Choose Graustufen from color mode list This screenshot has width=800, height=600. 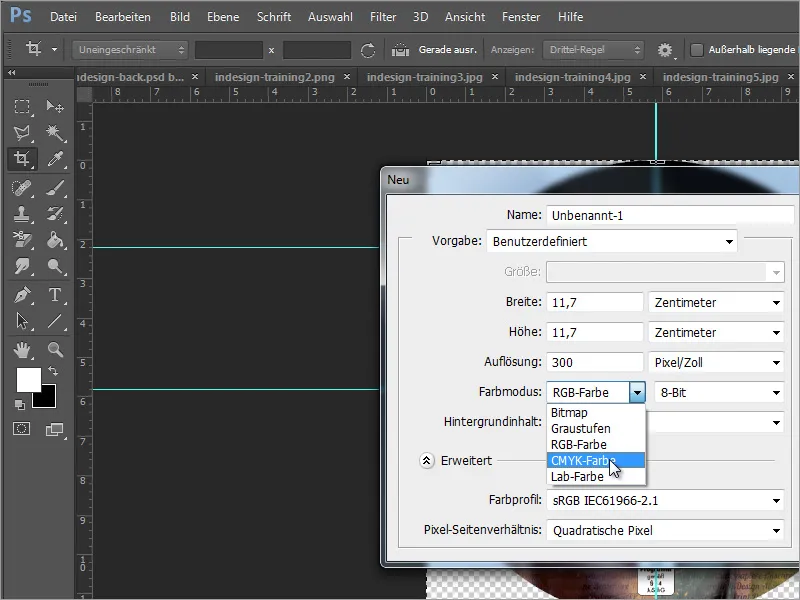tap(596, 429)
